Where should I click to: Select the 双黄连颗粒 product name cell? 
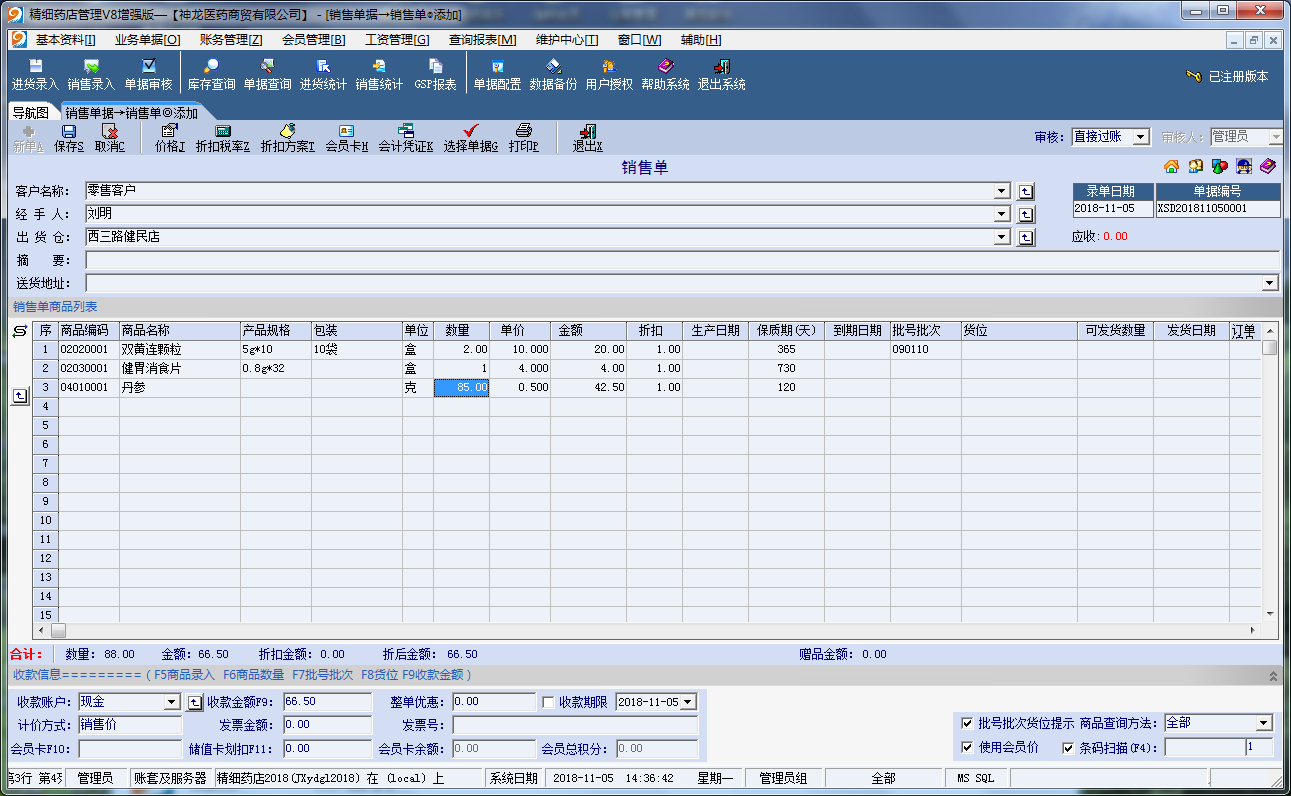180,350
